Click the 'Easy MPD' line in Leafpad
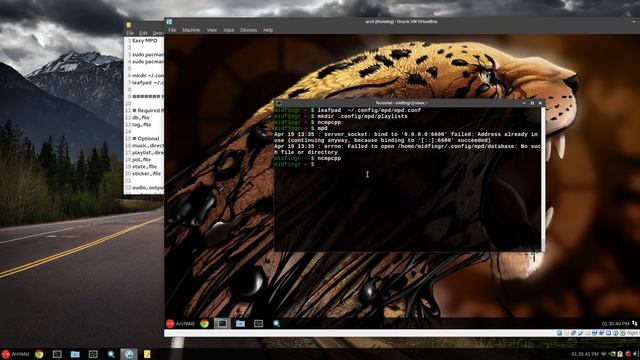640x360 pixels. [x=144, y=41]
